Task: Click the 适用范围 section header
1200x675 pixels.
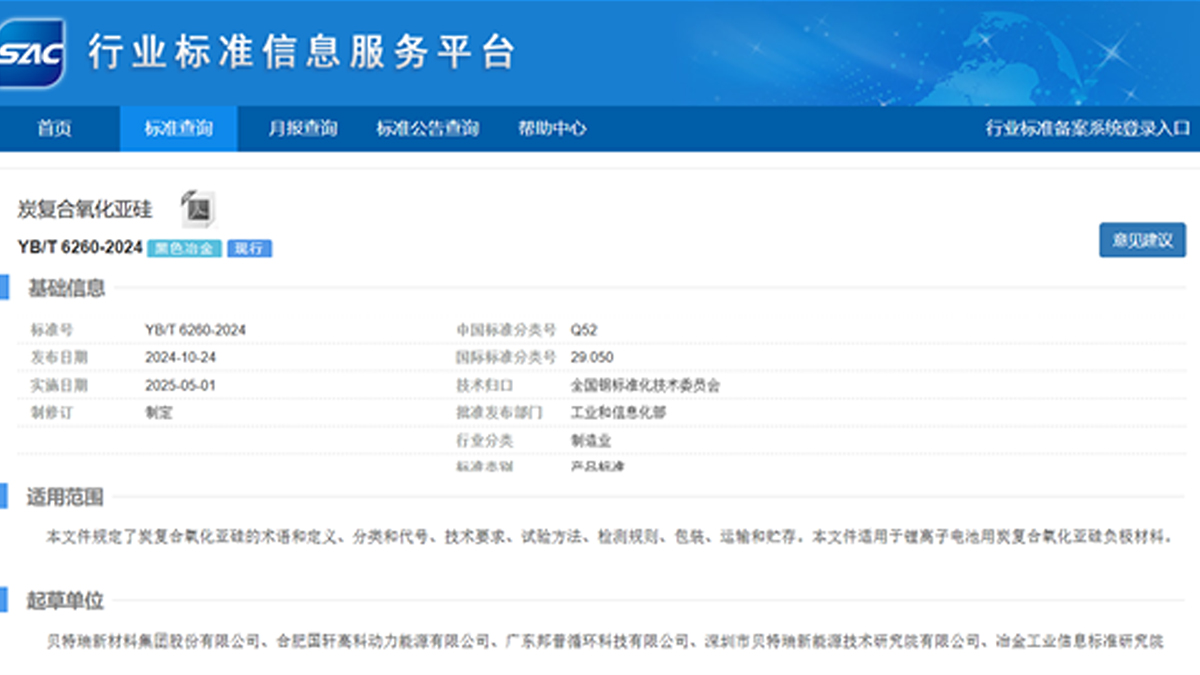Action: point(65,497)
